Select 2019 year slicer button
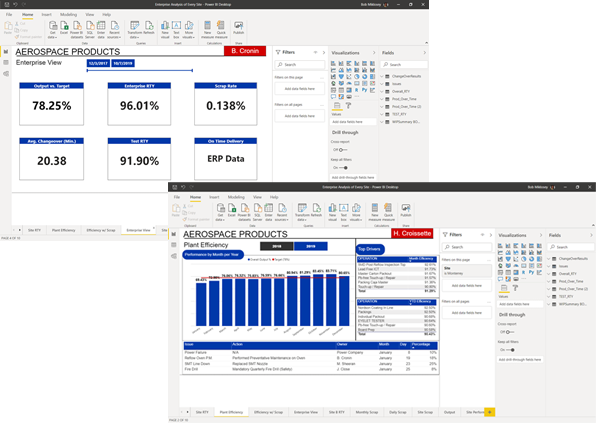Image resolution: width=601 pixels, height=428 pixels. [311, 246]
